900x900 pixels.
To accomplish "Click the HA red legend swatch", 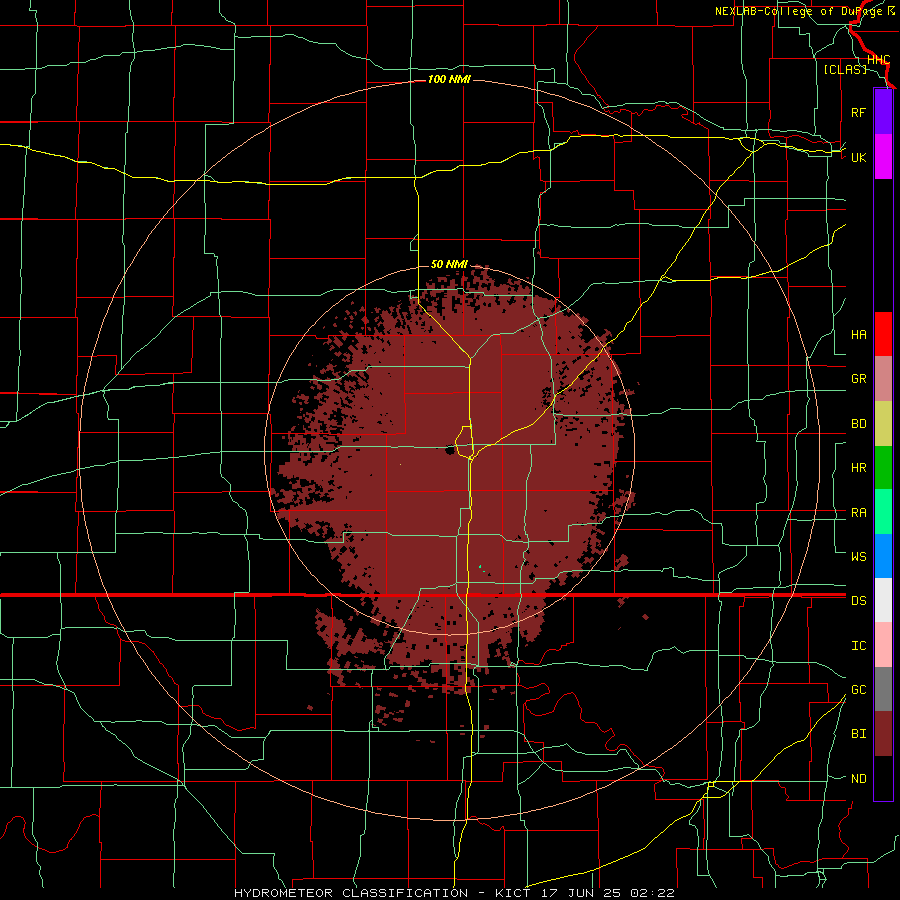I will click(883, 334).
